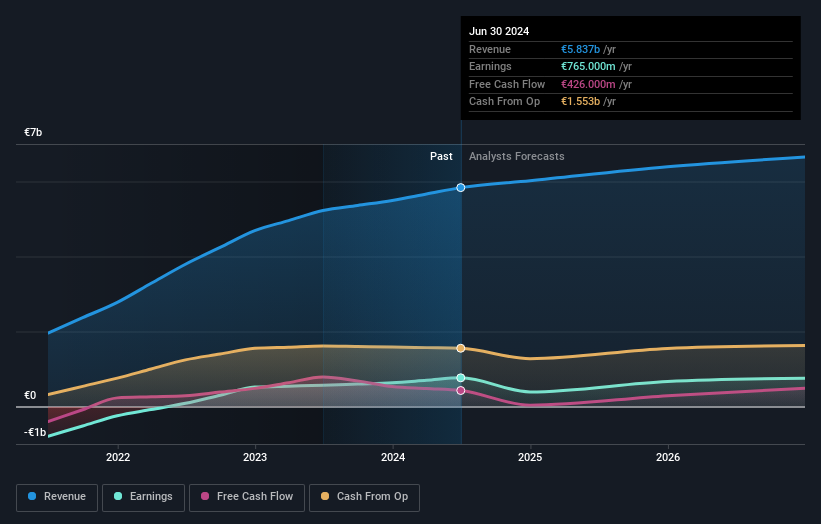Click the 2022 x-axis label
The width and height of the screenshot is (821, 524).
point(118,457)
